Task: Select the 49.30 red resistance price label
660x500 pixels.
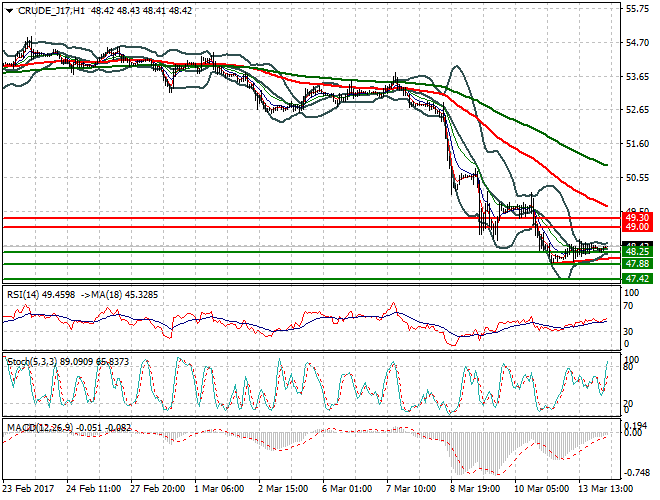Action: pos(637,217)
